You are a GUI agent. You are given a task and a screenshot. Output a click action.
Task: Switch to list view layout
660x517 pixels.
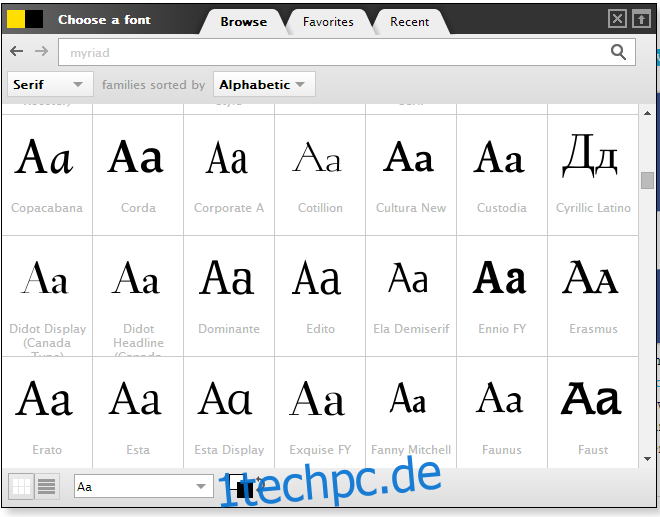46,486
